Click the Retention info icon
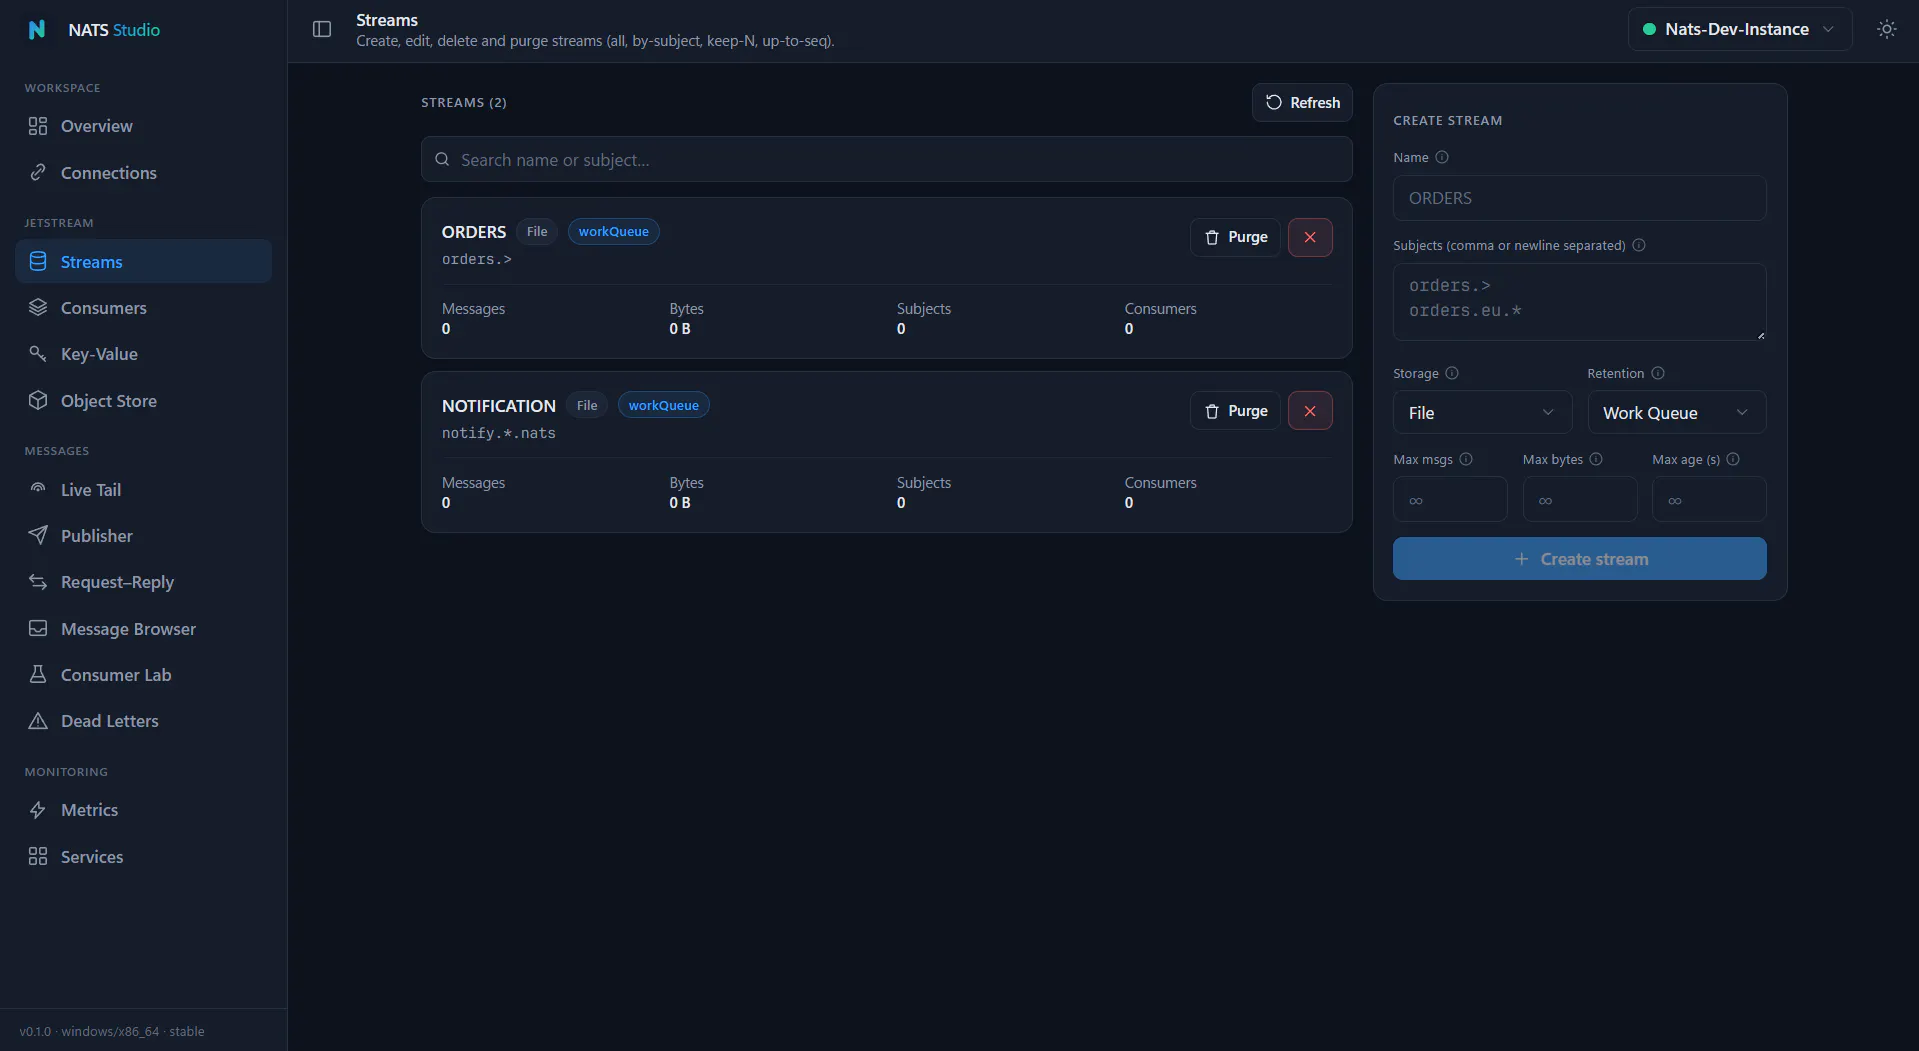This screenshot has height=1051, width=1919. point(1658,373)
